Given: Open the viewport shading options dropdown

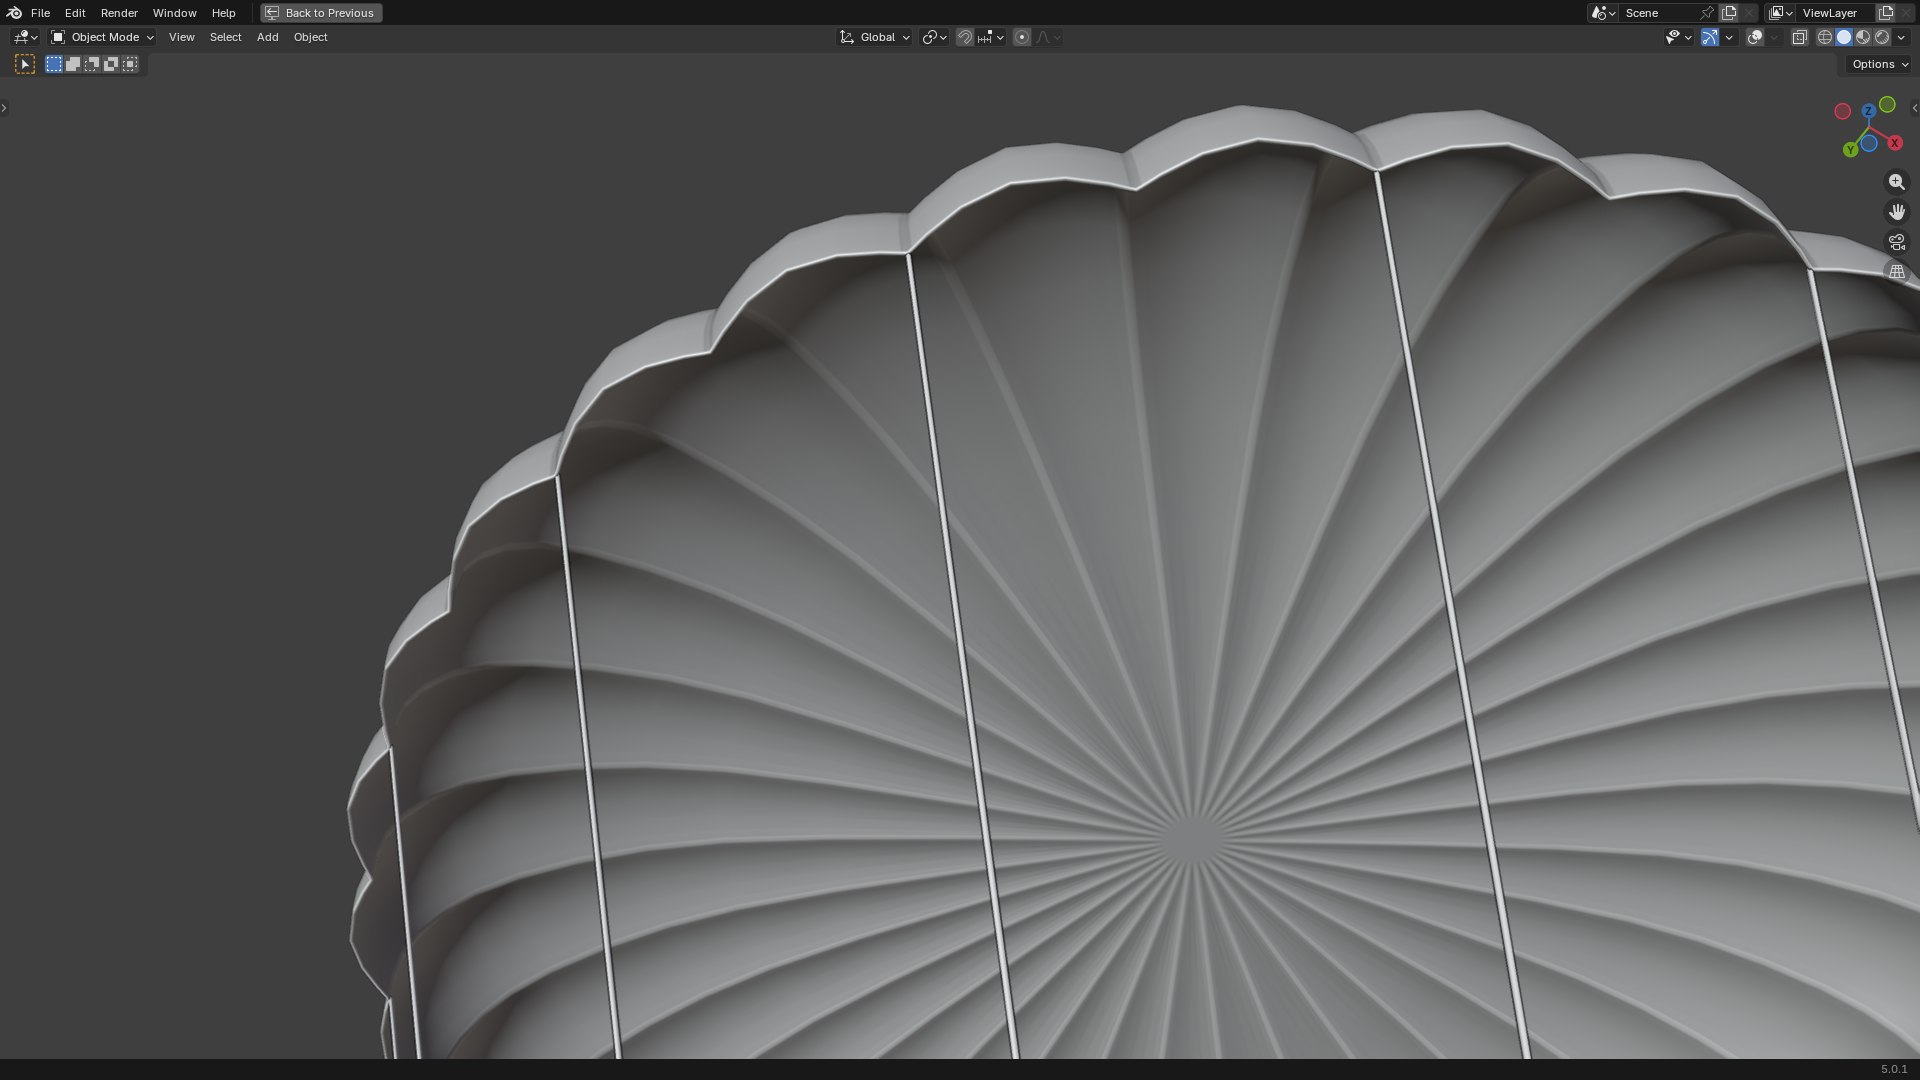Looking at the screenshot, I should [x=1901, y=37].
